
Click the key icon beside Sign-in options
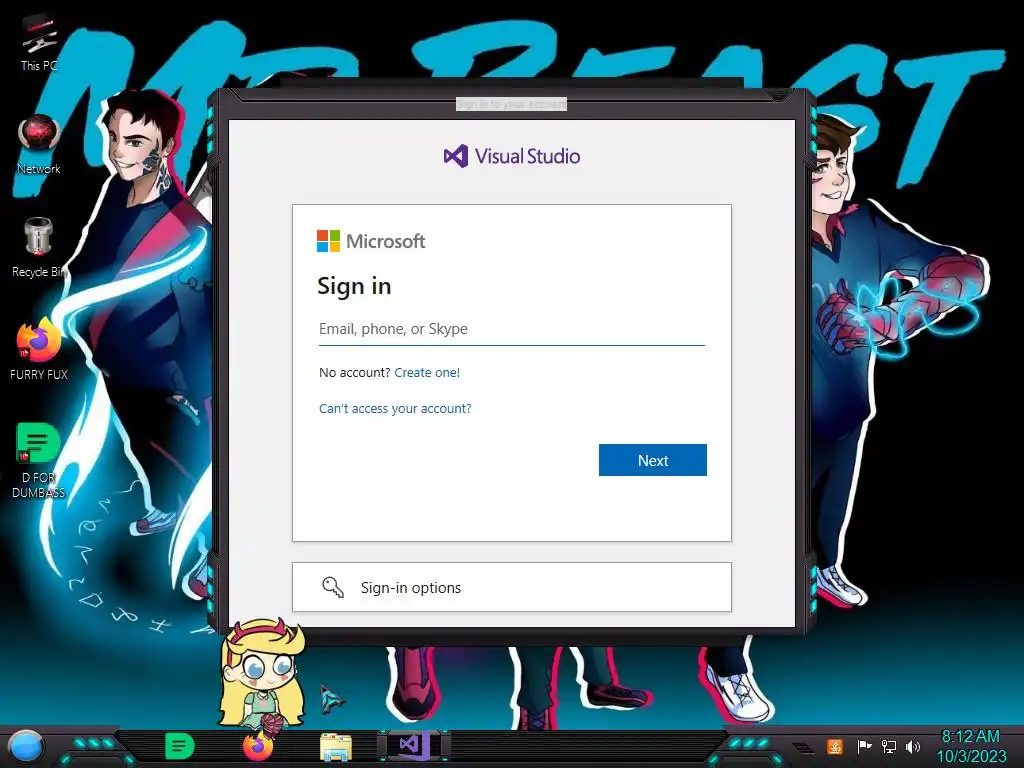[333, 587]
